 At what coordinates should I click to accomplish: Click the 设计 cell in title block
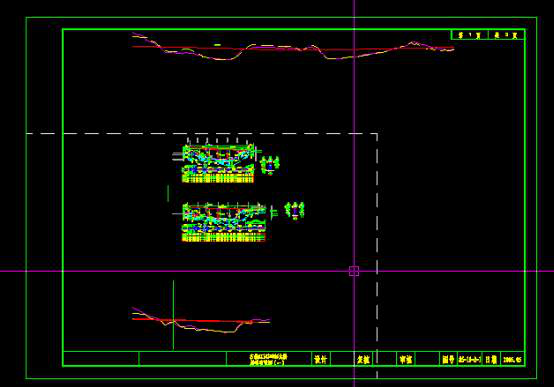[x=321, y=359]
